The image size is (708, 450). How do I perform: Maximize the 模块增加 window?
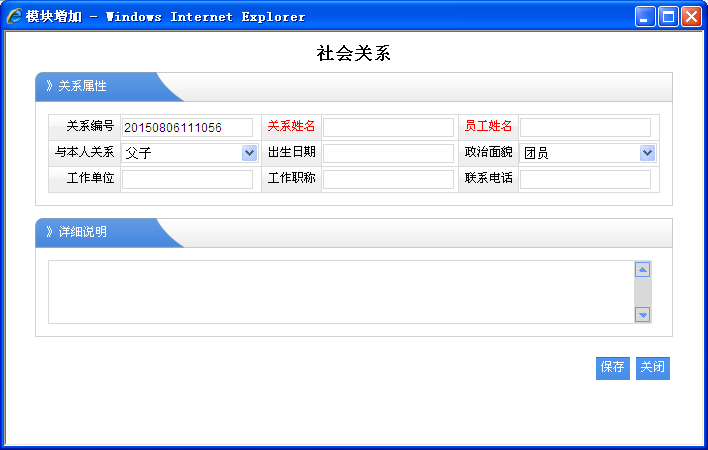coord(668,16)
